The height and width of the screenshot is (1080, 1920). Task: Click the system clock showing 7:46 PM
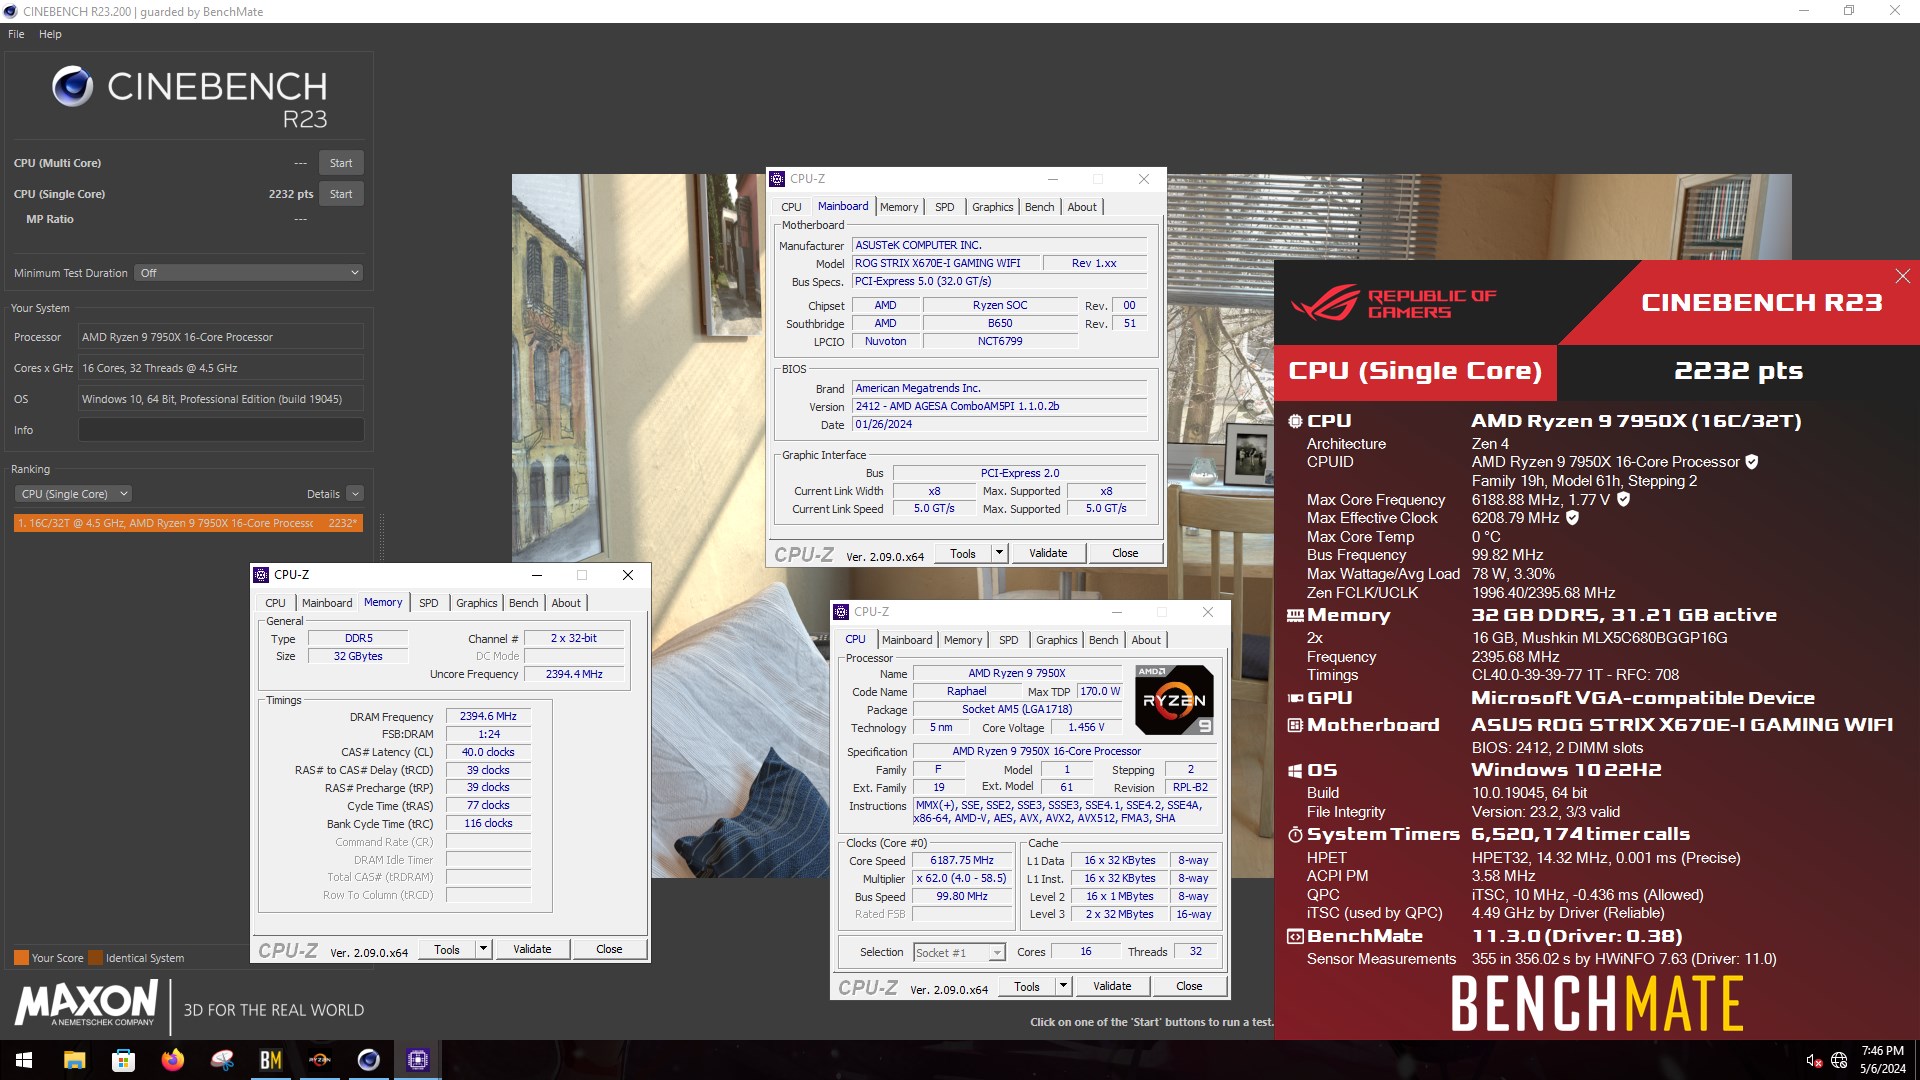(1882, 1051)
